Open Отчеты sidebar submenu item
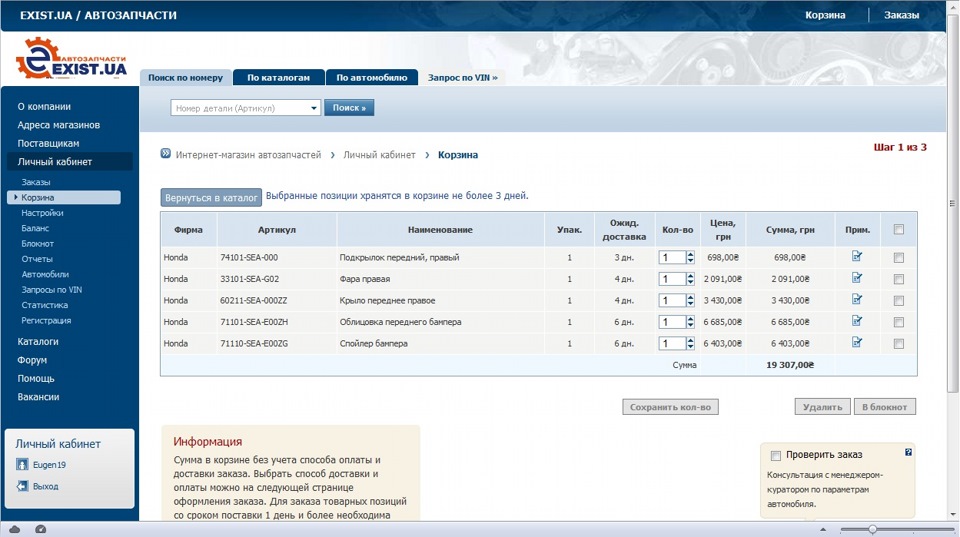 point(37,259)
